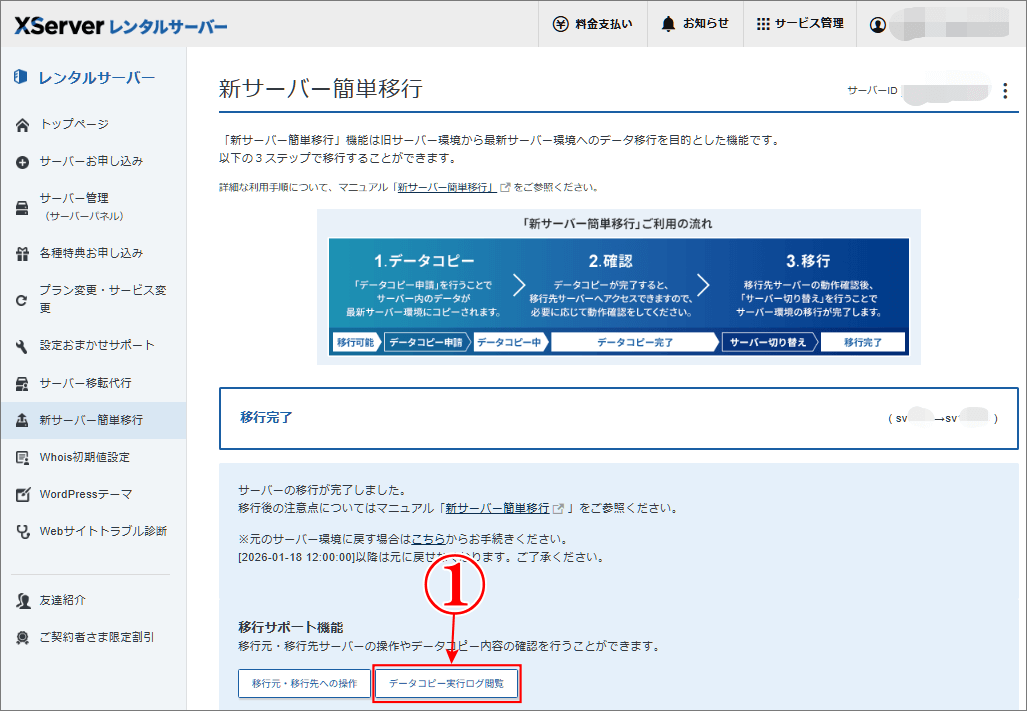Open the 各種特典お申し込み gift icon

[22, 254]
